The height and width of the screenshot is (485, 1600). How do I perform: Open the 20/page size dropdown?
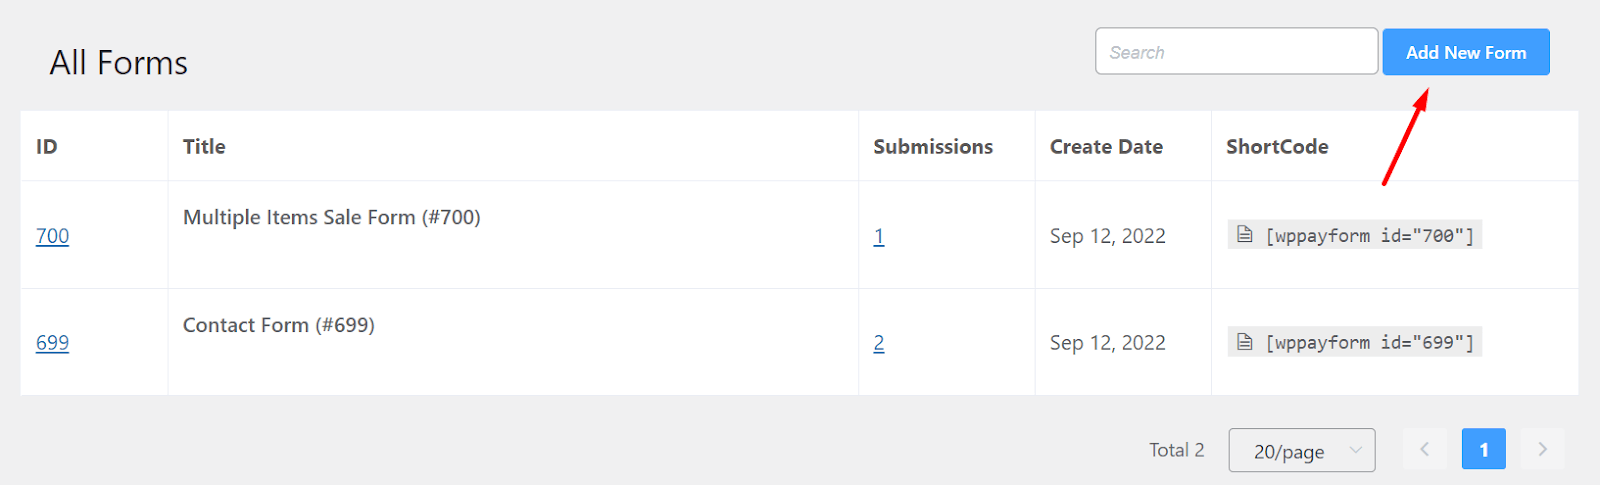1301,451
